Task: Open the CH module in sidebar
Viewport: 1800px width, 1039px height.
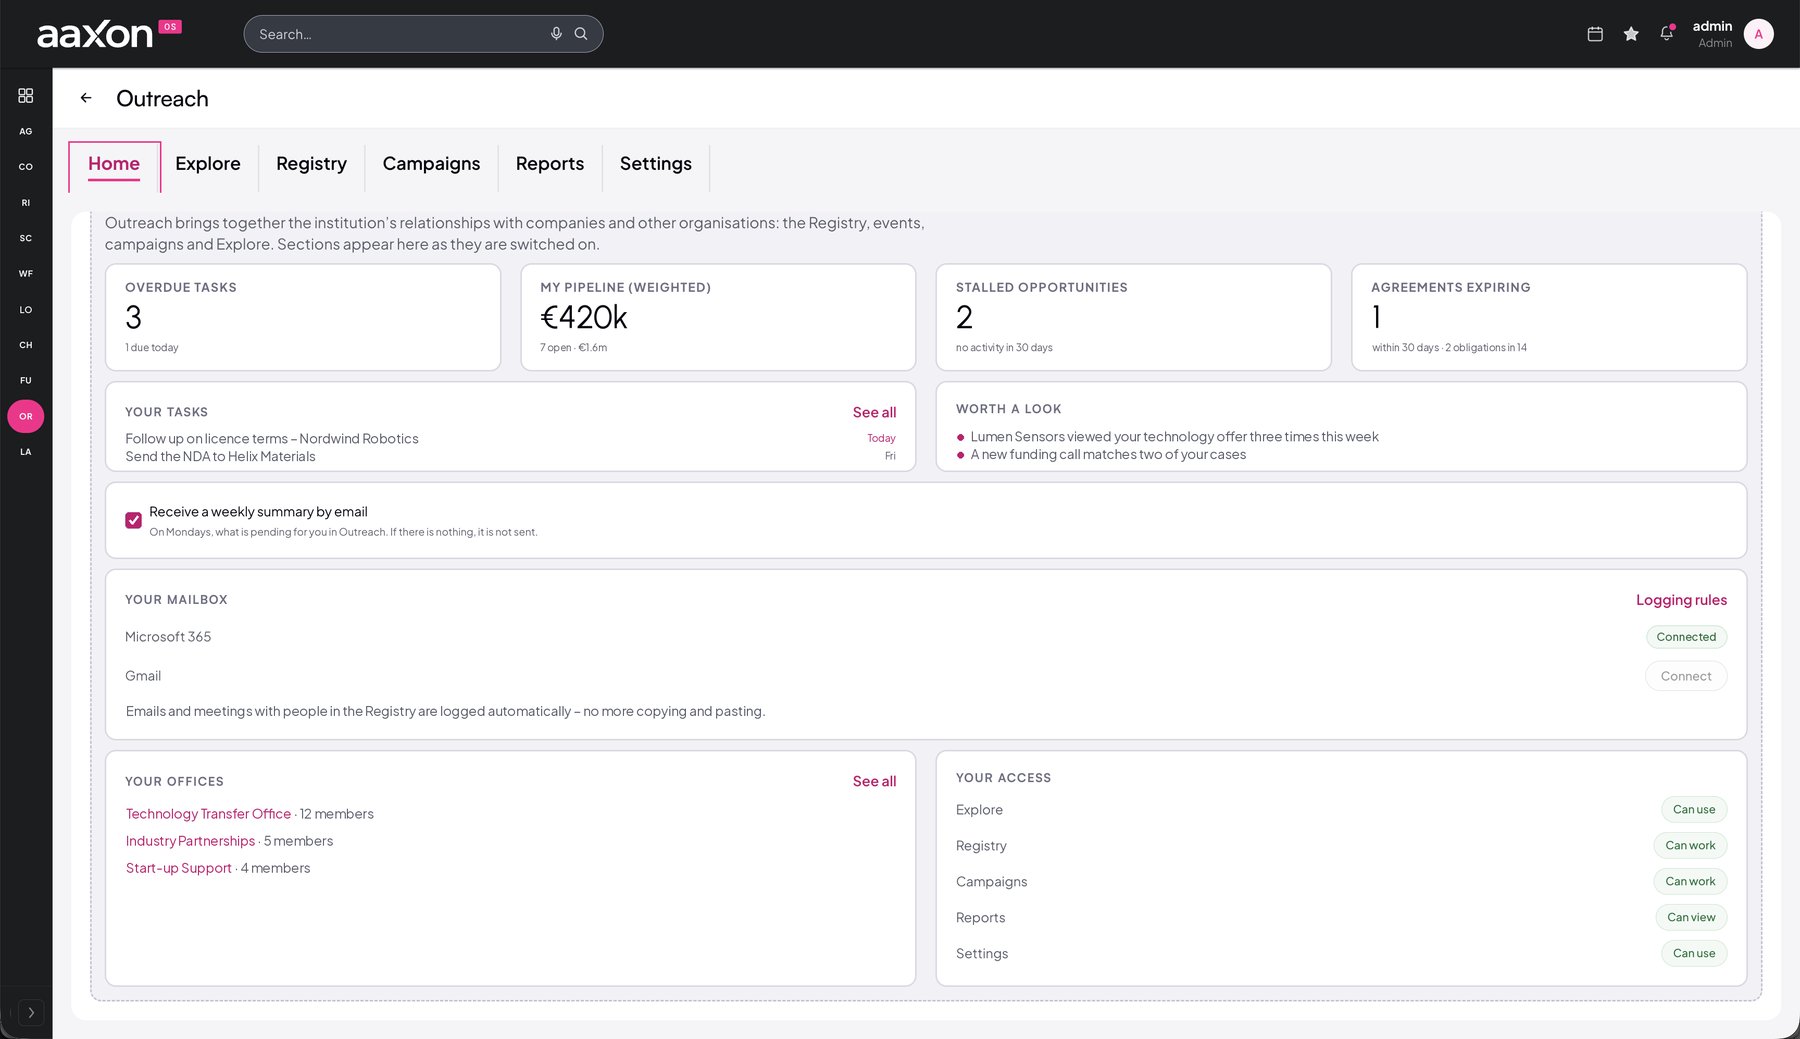Action: (x=26, y=345)
